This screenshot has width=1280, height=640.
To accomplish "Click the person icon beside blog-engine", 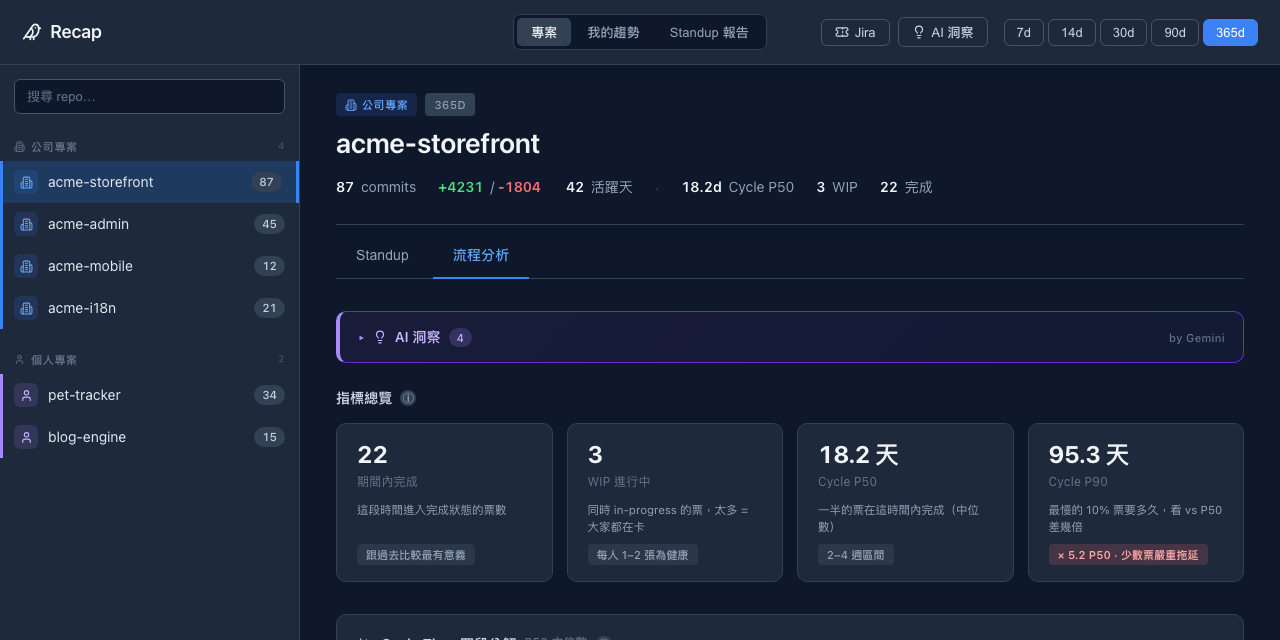I will click(27, 437).
